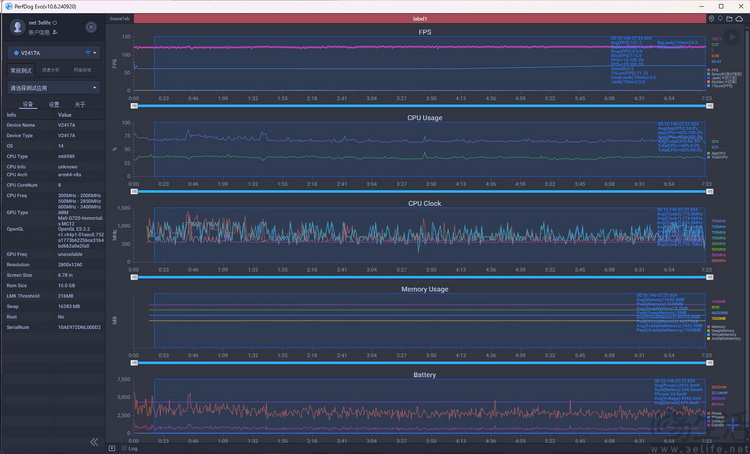Toggle the Log checkbox
The height and width of the screenshot is (454, 750).
124,448
